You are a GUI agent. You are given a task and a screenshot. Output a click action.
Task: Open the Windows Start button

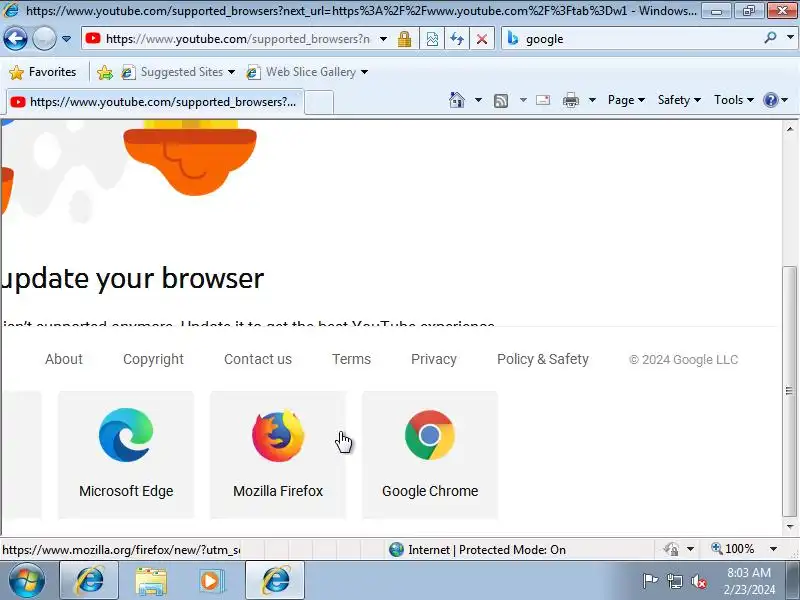click(27, 581)
